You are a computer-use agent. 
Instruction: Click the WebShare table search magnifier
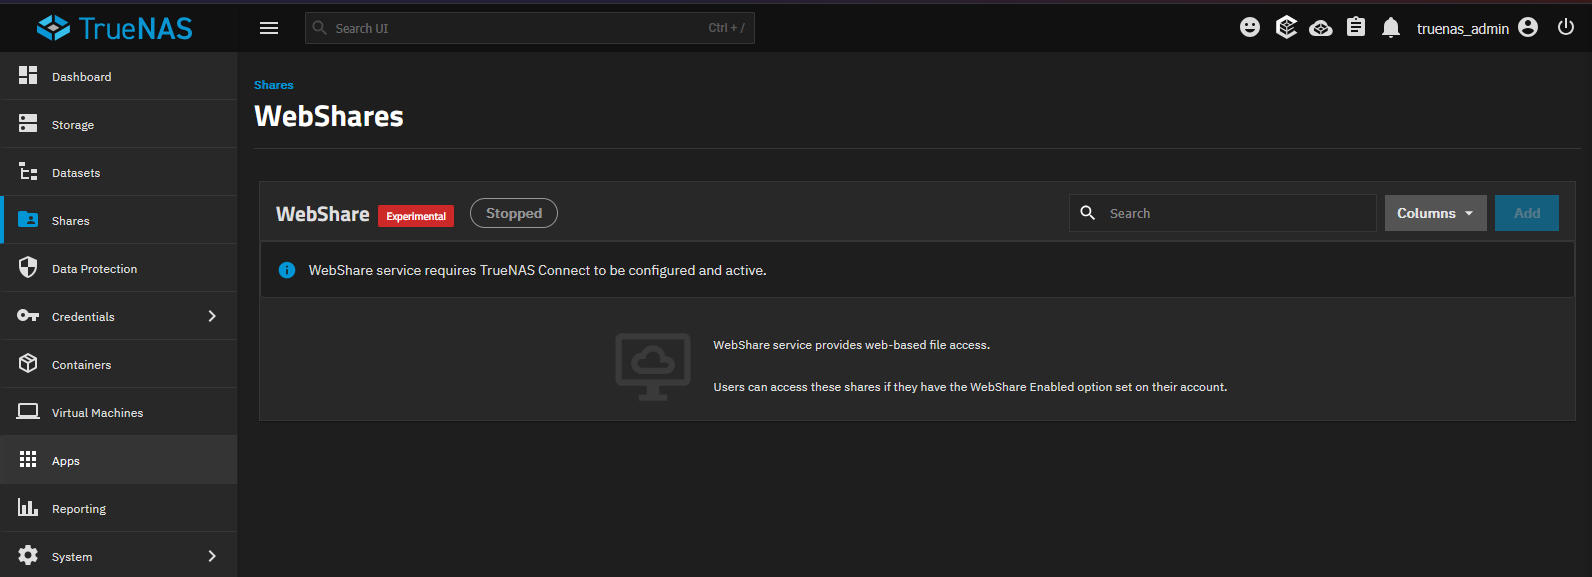click(x=1088, y=213)
